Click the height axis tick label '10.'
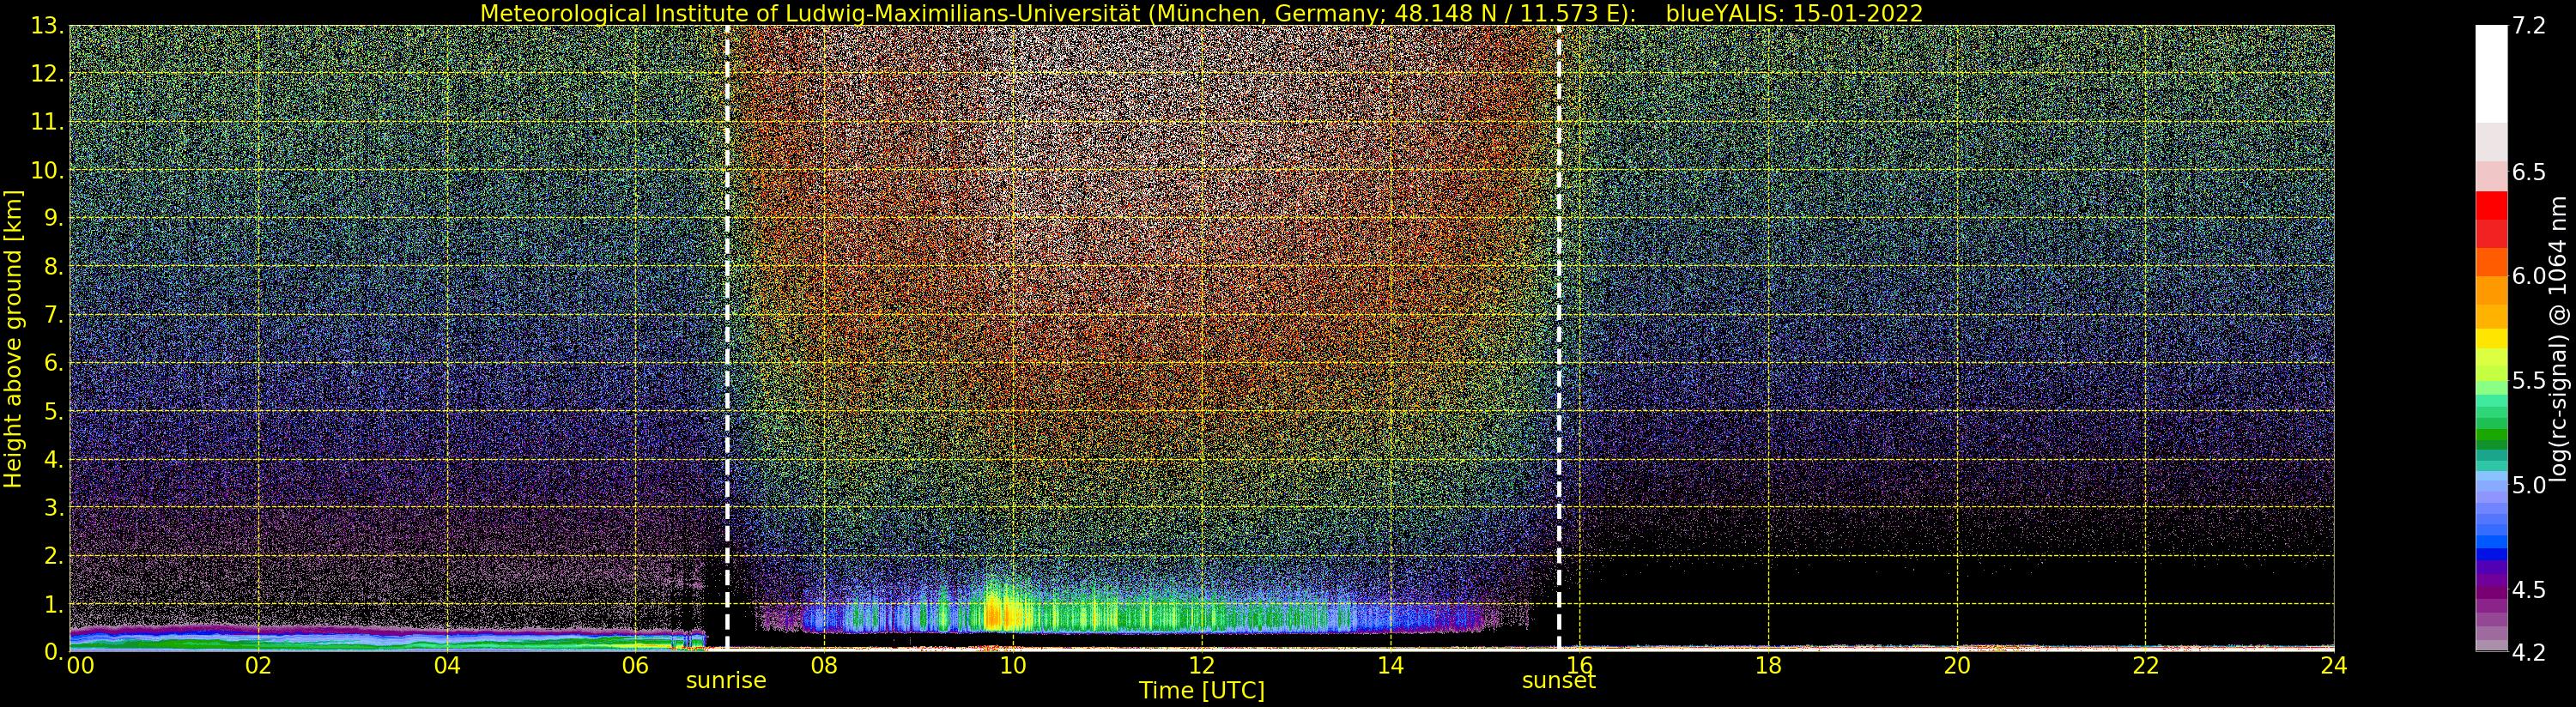Screen dimensions: 2576x707 point(48,170)
